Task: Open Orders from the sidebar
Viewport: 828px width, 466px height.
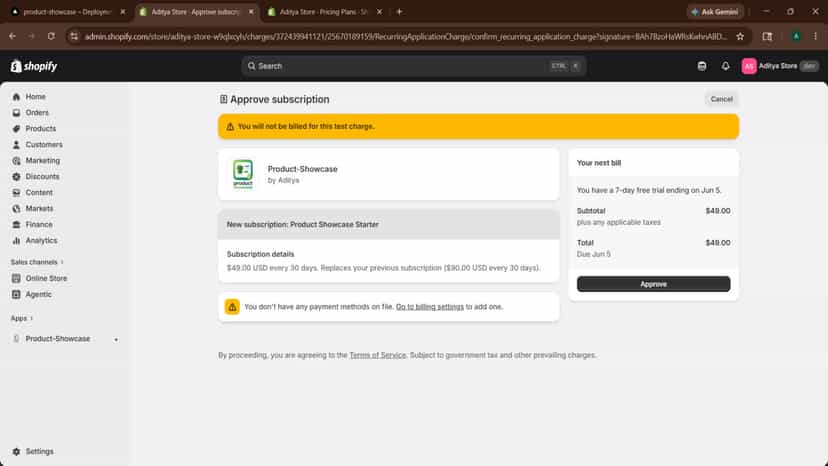Action: coord(36,113)
